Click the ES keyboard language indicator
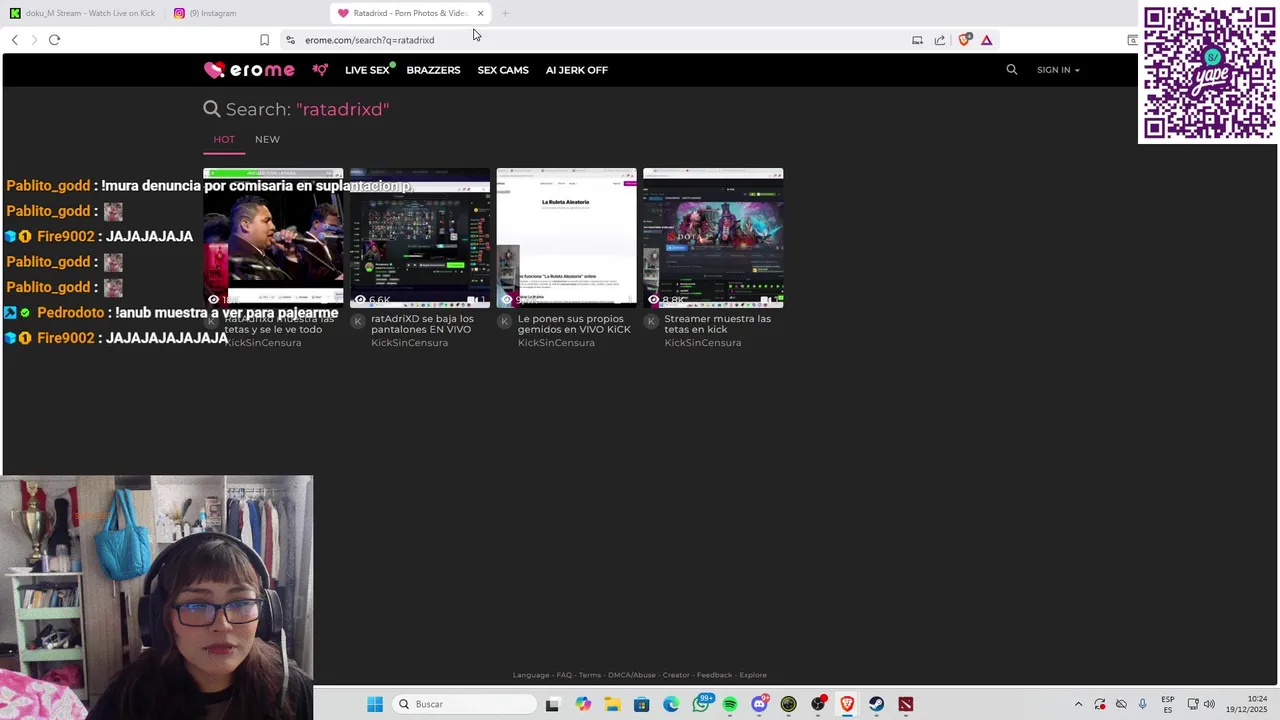The width and height of the screenshot is (1280, 720). click(x=1167, y=704)
